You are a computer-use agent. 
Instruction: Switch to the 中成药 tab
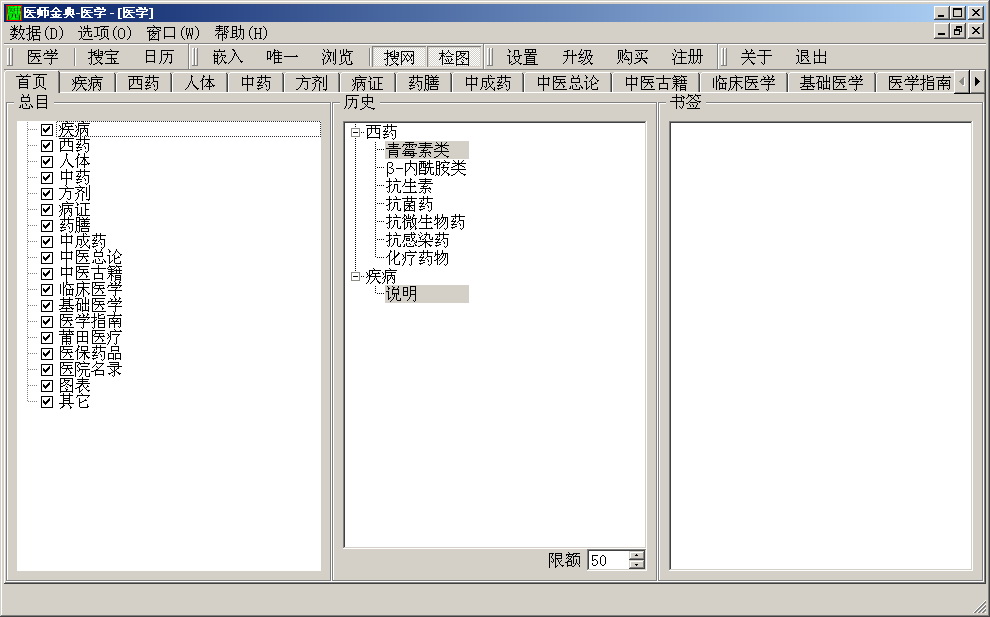tap(488, 83)
